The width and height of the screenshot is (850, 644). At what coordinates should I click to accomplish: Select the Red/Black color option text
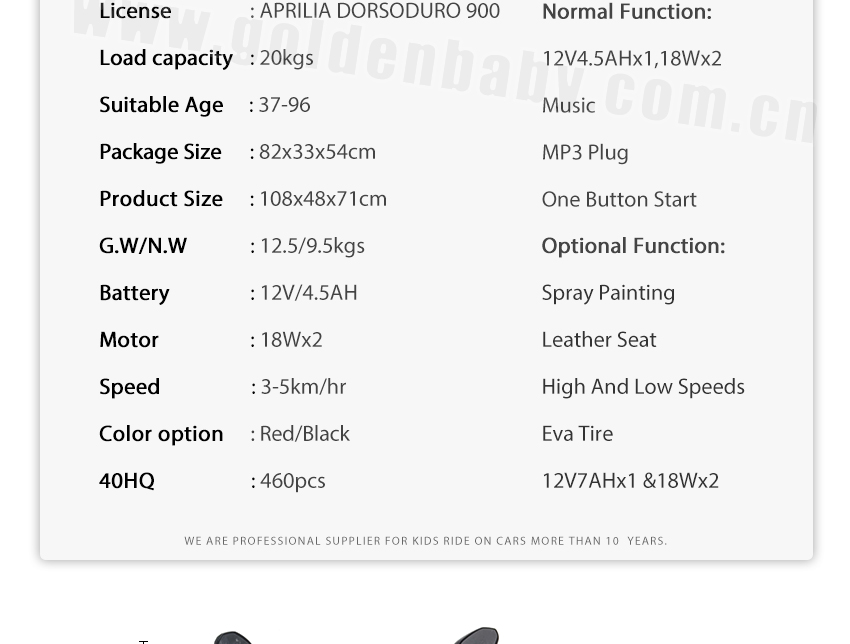305,434
